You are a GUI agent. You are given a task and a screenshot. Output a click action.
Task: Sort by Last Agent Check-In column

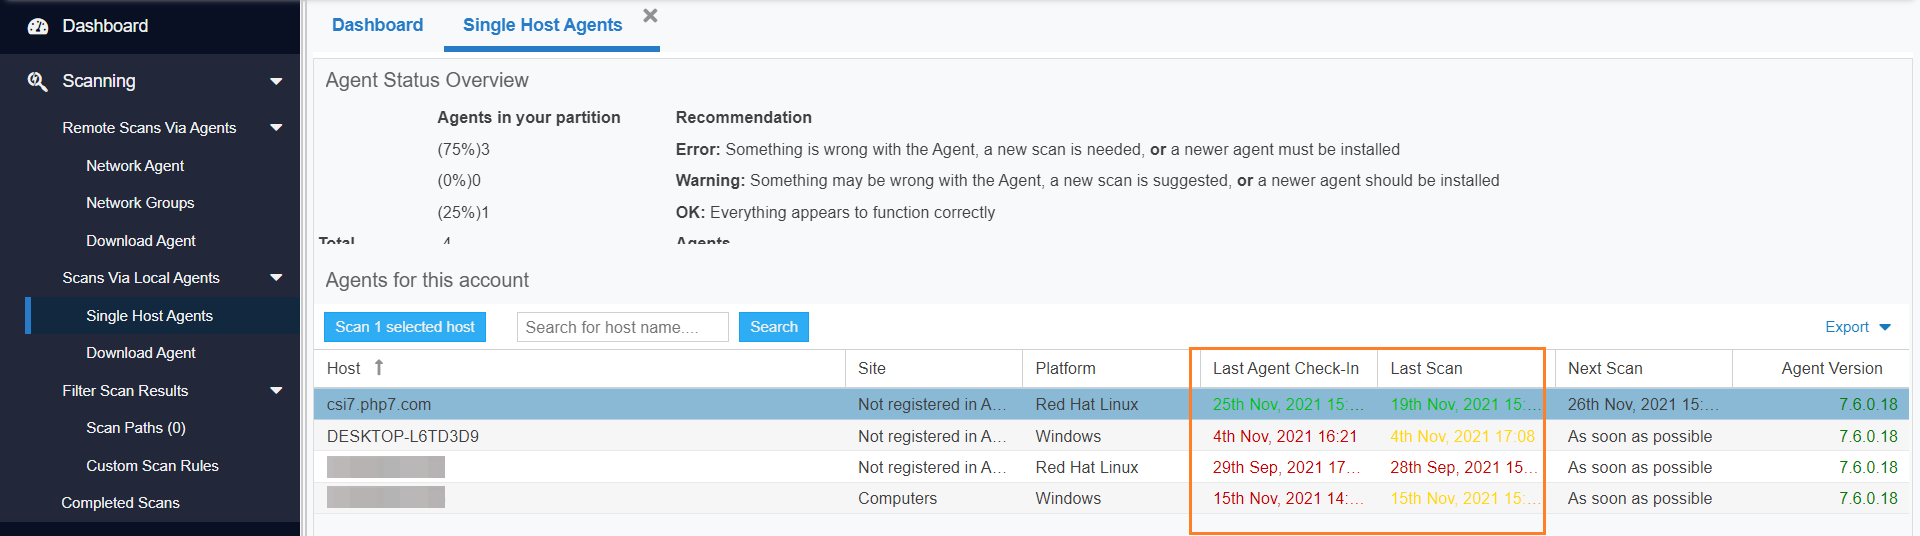tap(1285, 368)
